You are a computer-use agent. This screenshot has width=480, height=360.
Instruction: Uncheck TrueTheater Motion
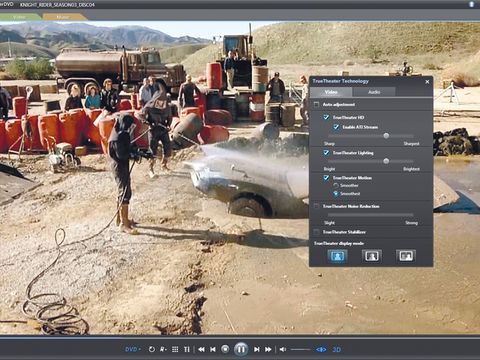pyautogui.click(x=326, y=178)
